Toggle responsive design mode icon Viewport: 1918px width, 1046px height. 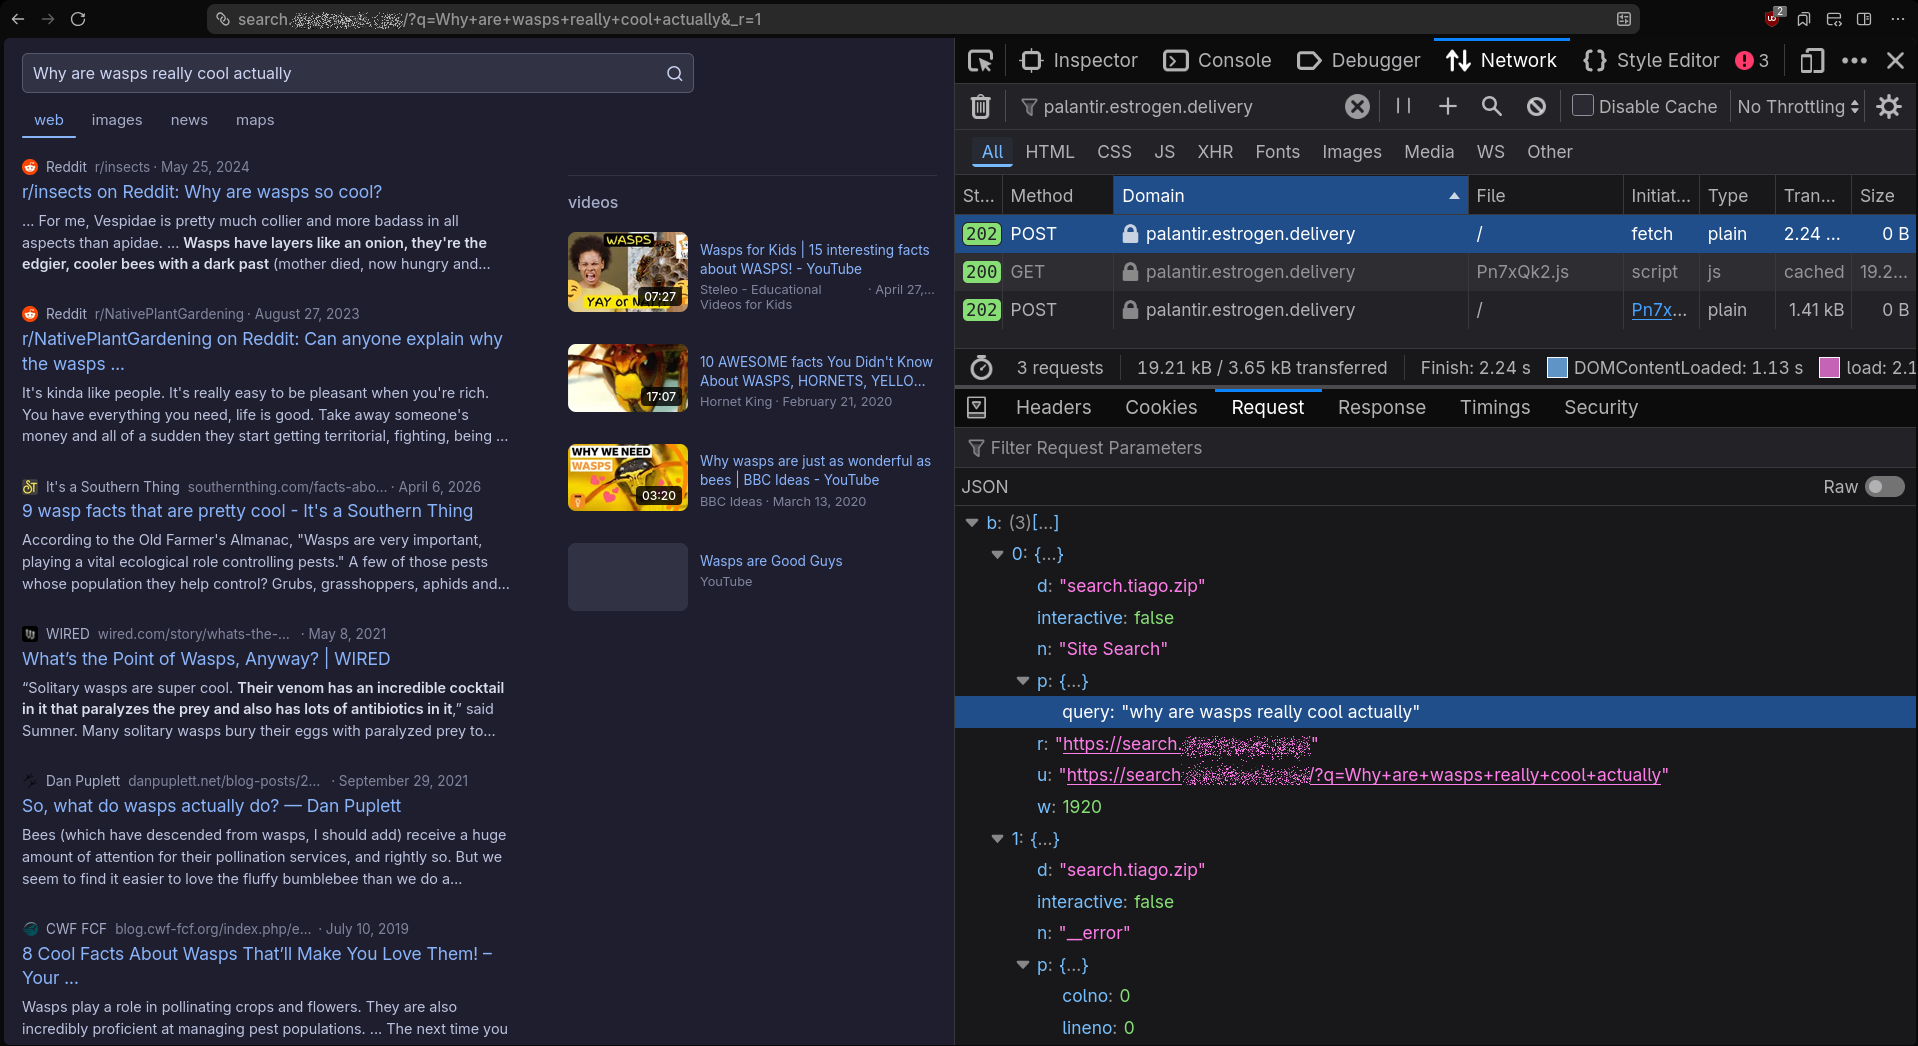[1812, 61]
